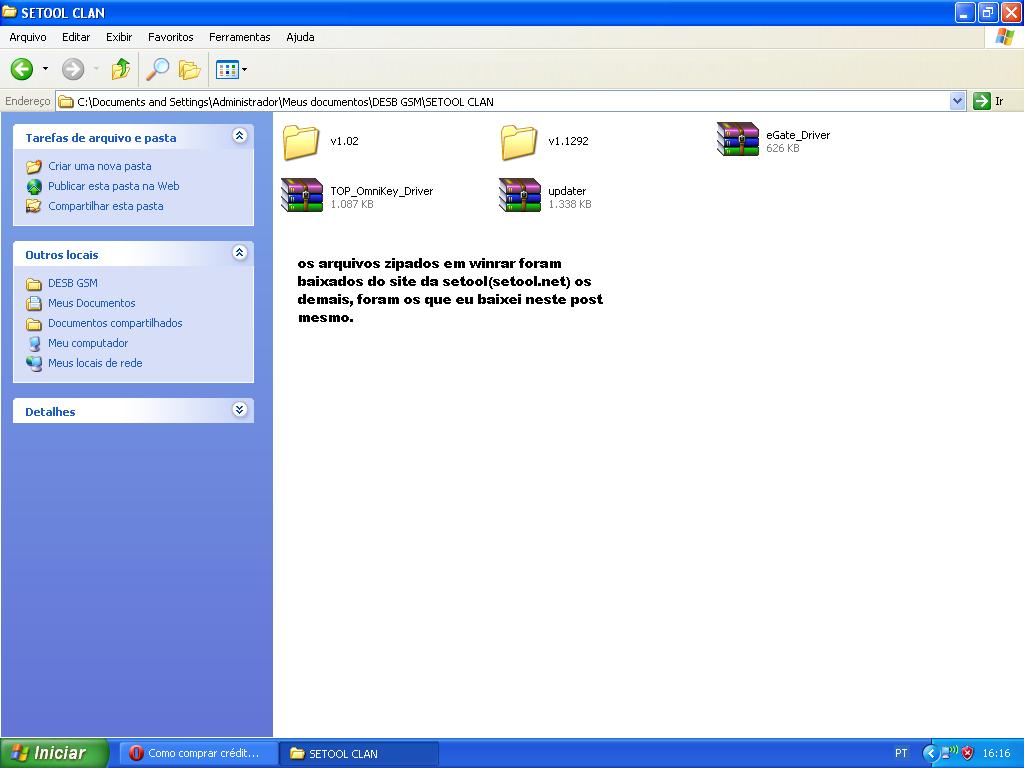The height and width of the screenshot is (768, 1024).
Task: Open the Iniciar start menu
Action: click(x=54, y=753)
